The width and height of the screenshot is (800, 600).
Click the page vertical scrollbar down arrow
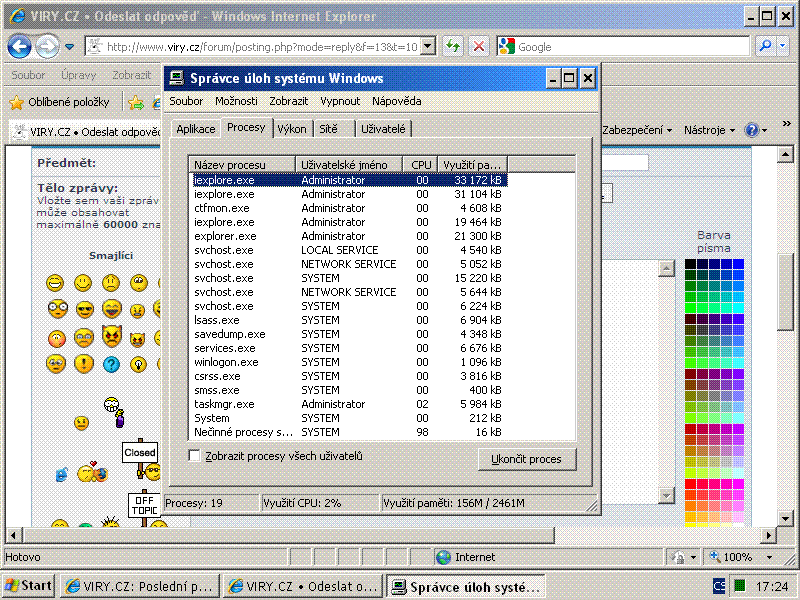(786, 519)
